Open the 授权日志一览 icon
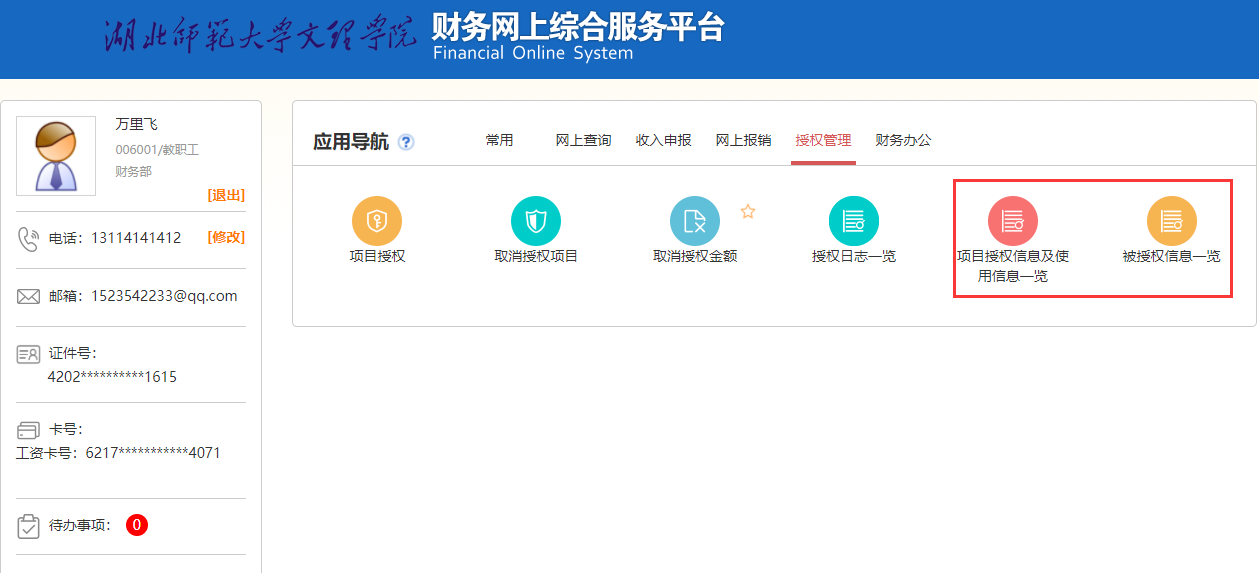1259x573 pixels. pos(854,221)
